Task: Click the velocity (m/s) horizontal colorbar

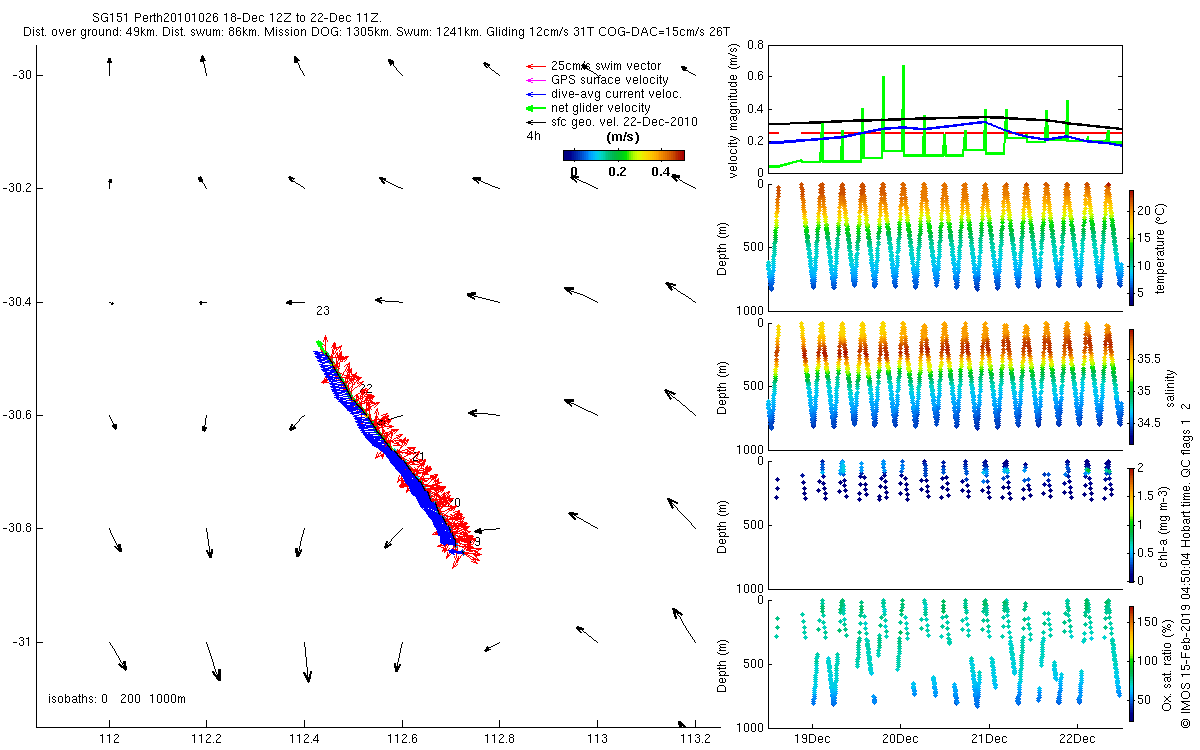Action: pos(623,155)
